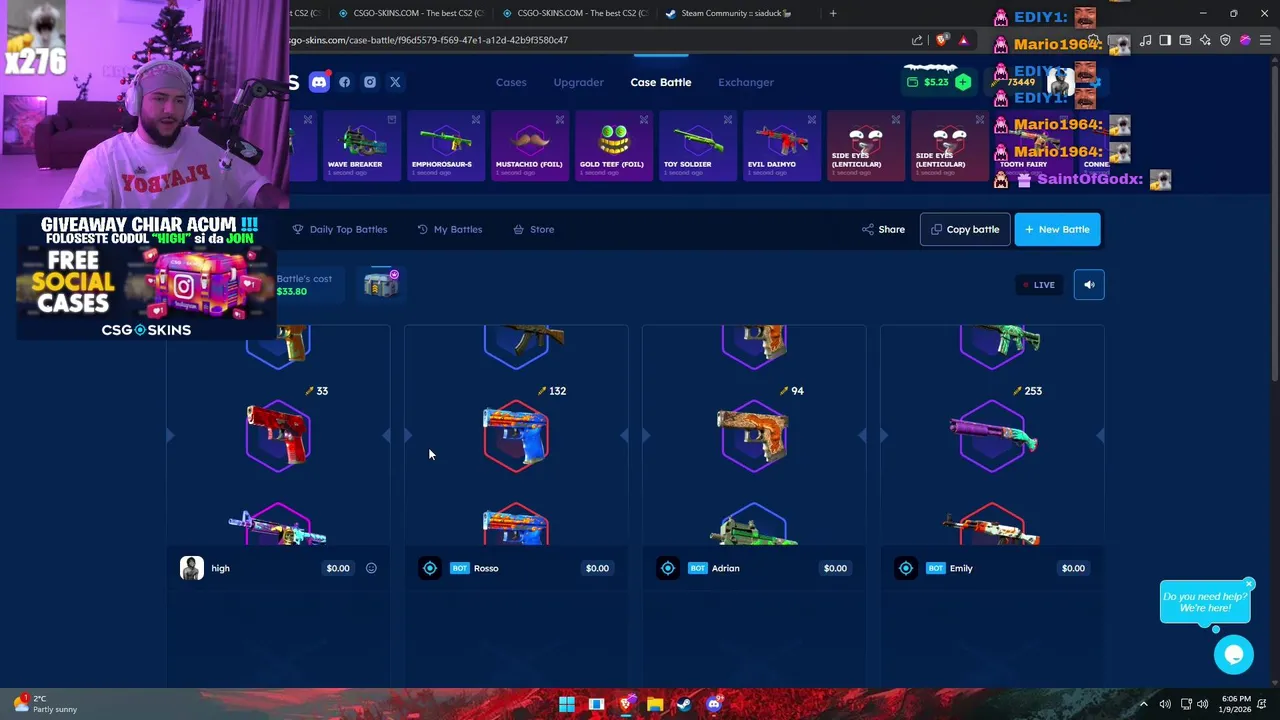Click battle icon on Emphorosaur-S card
The image size is (1280, 720).
coord(476,120)
